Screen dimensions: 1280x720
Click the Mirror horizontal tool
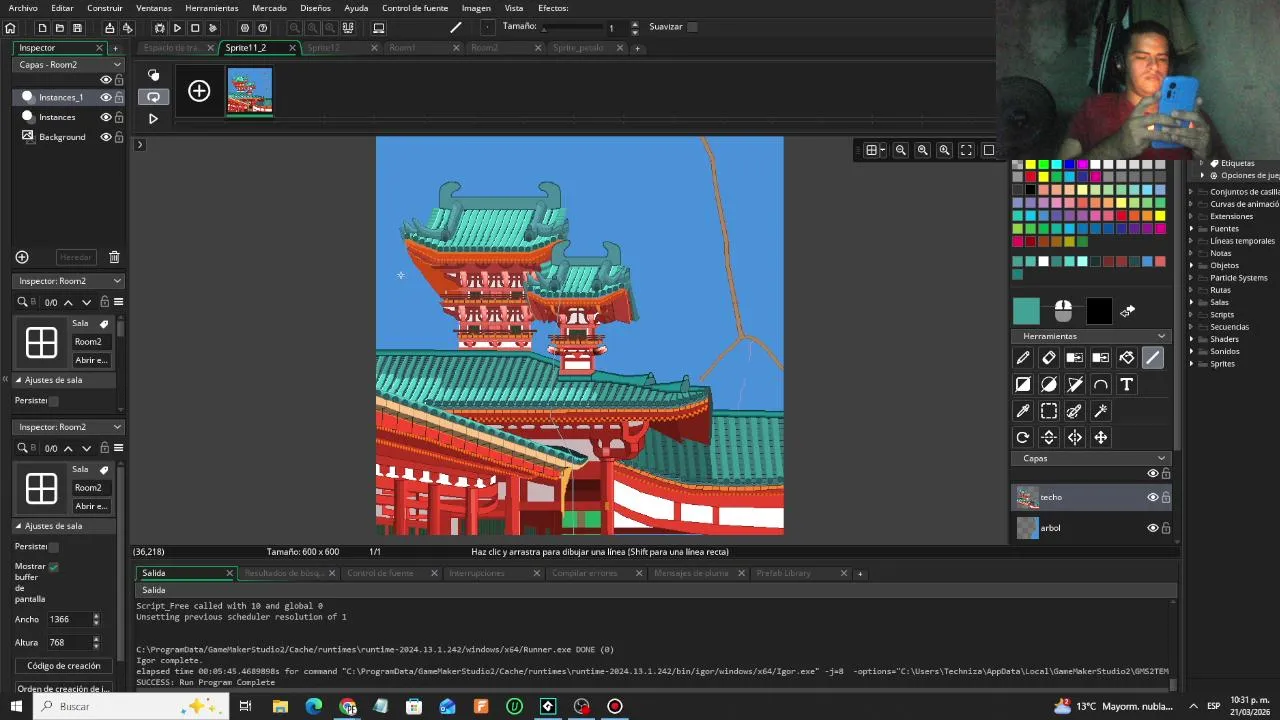click(x=1075, y=437)
